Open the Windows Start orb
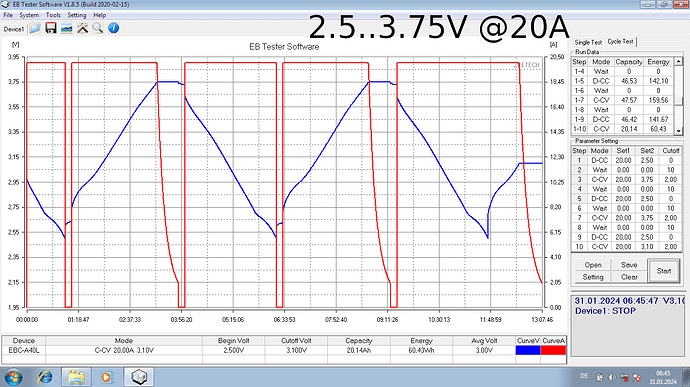 pos(14,377)
